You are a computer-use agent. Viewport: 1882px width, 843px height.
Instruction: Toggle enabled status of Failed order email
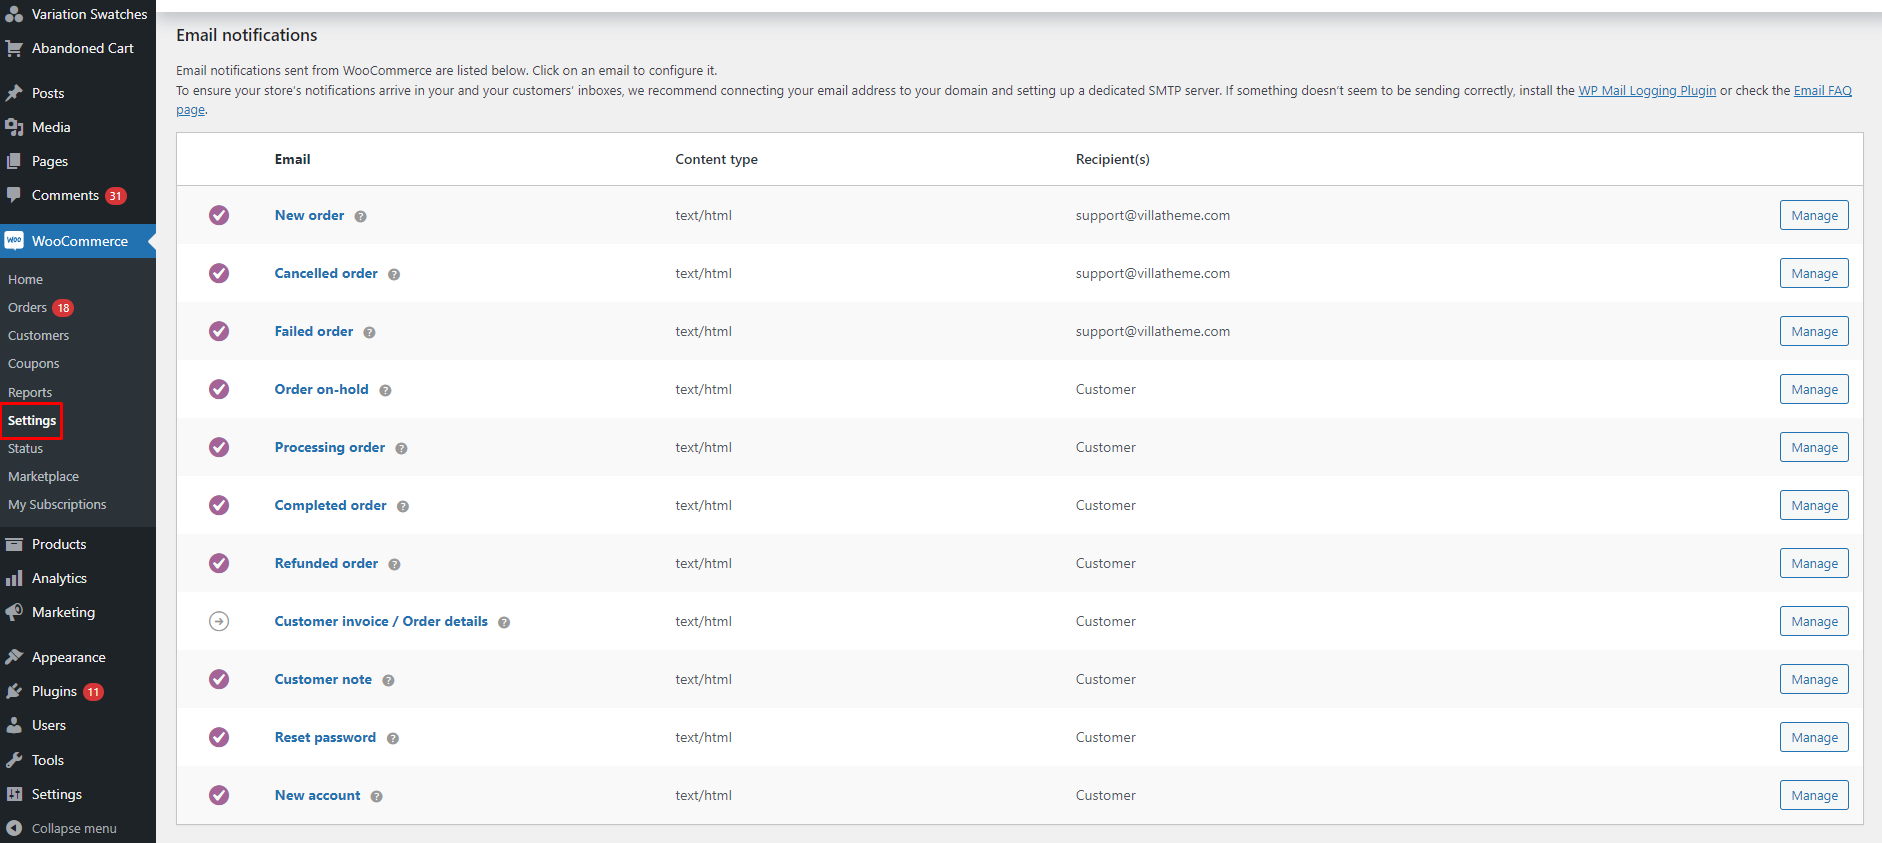(219, 331)
